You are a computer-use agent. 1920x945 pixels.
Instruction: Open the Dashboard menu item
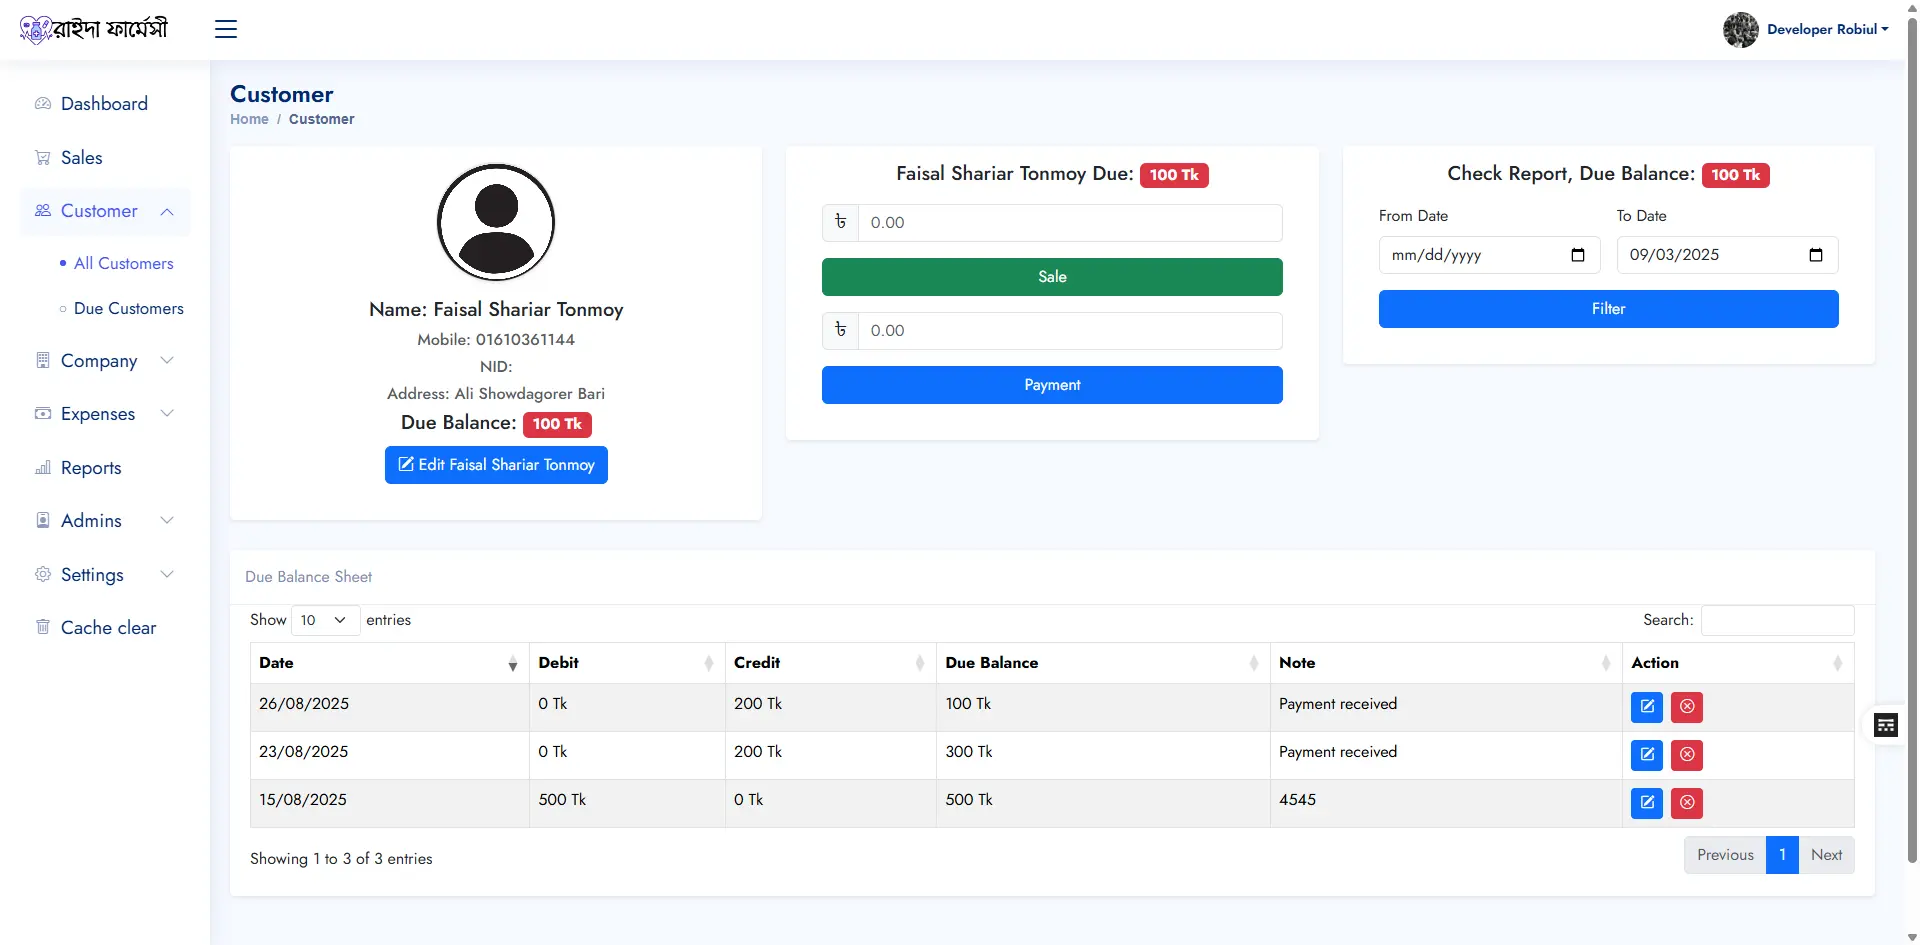(104, 104)
